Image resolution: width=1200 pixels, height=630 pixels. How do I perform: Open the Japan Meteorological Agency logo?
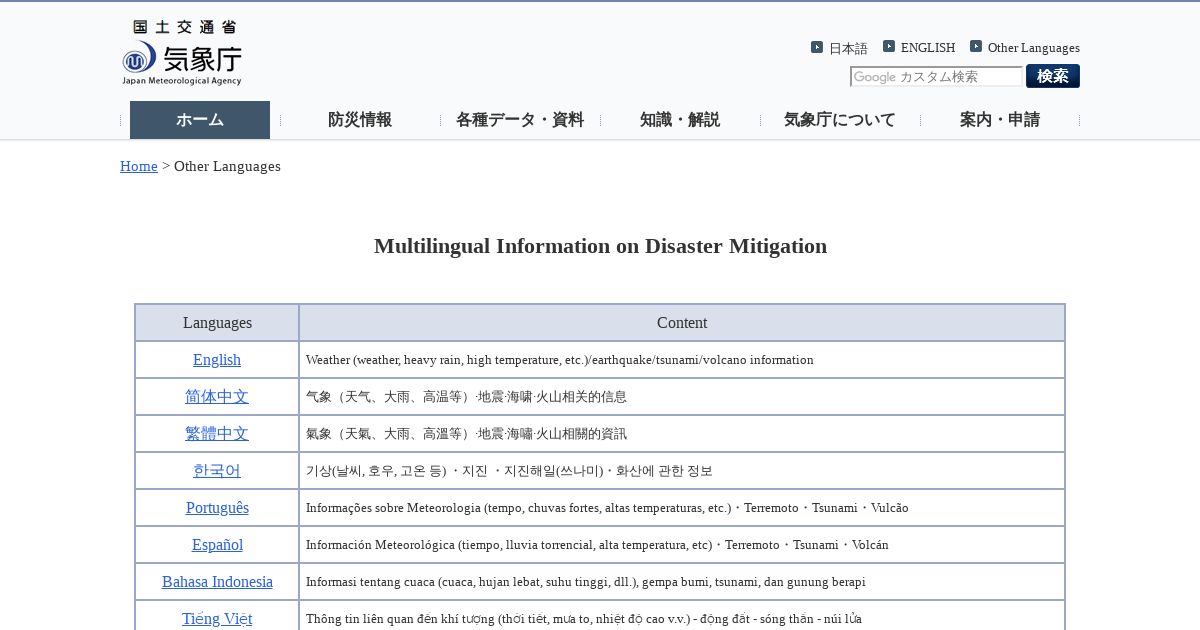[182, 53]
